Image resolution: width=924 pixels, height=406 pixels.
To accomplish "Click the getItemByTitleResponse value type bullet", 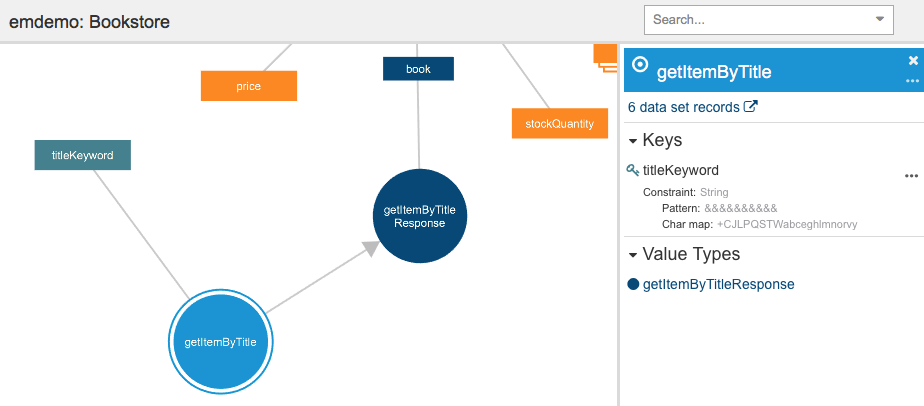I will click(x=633, y=284).
